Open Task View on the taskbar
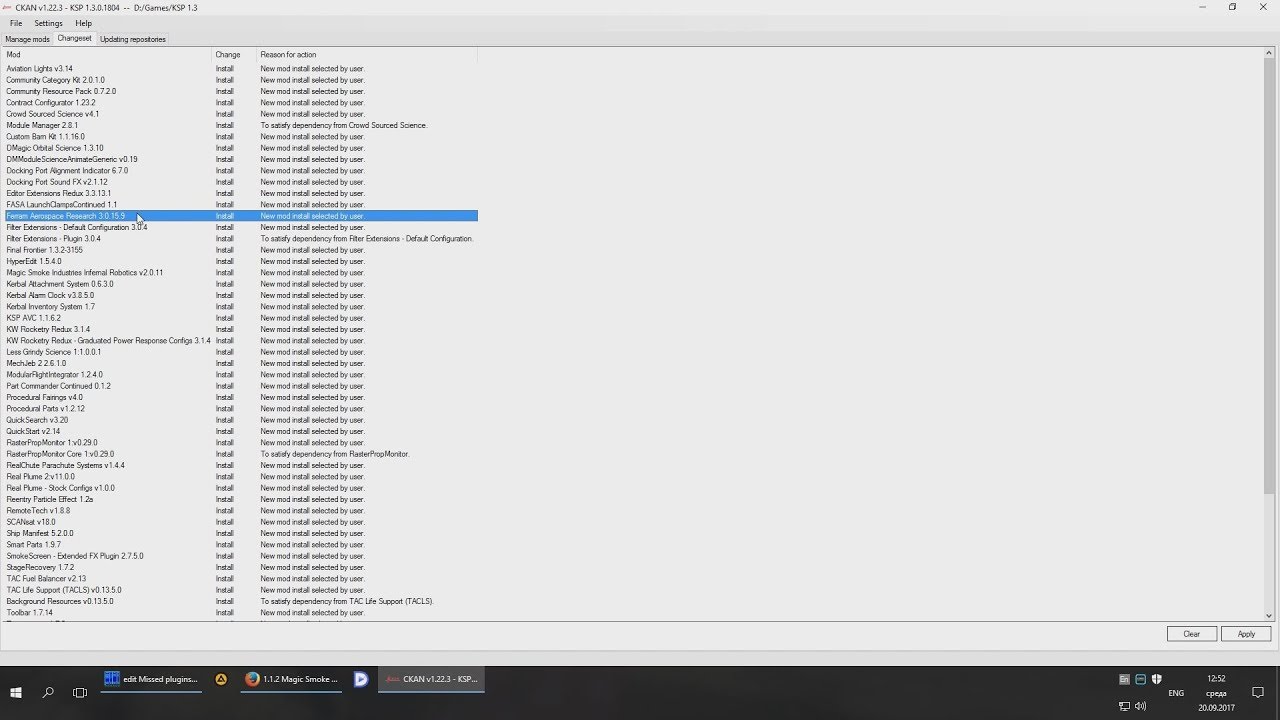1280x720 pixels. pos(80,692)
